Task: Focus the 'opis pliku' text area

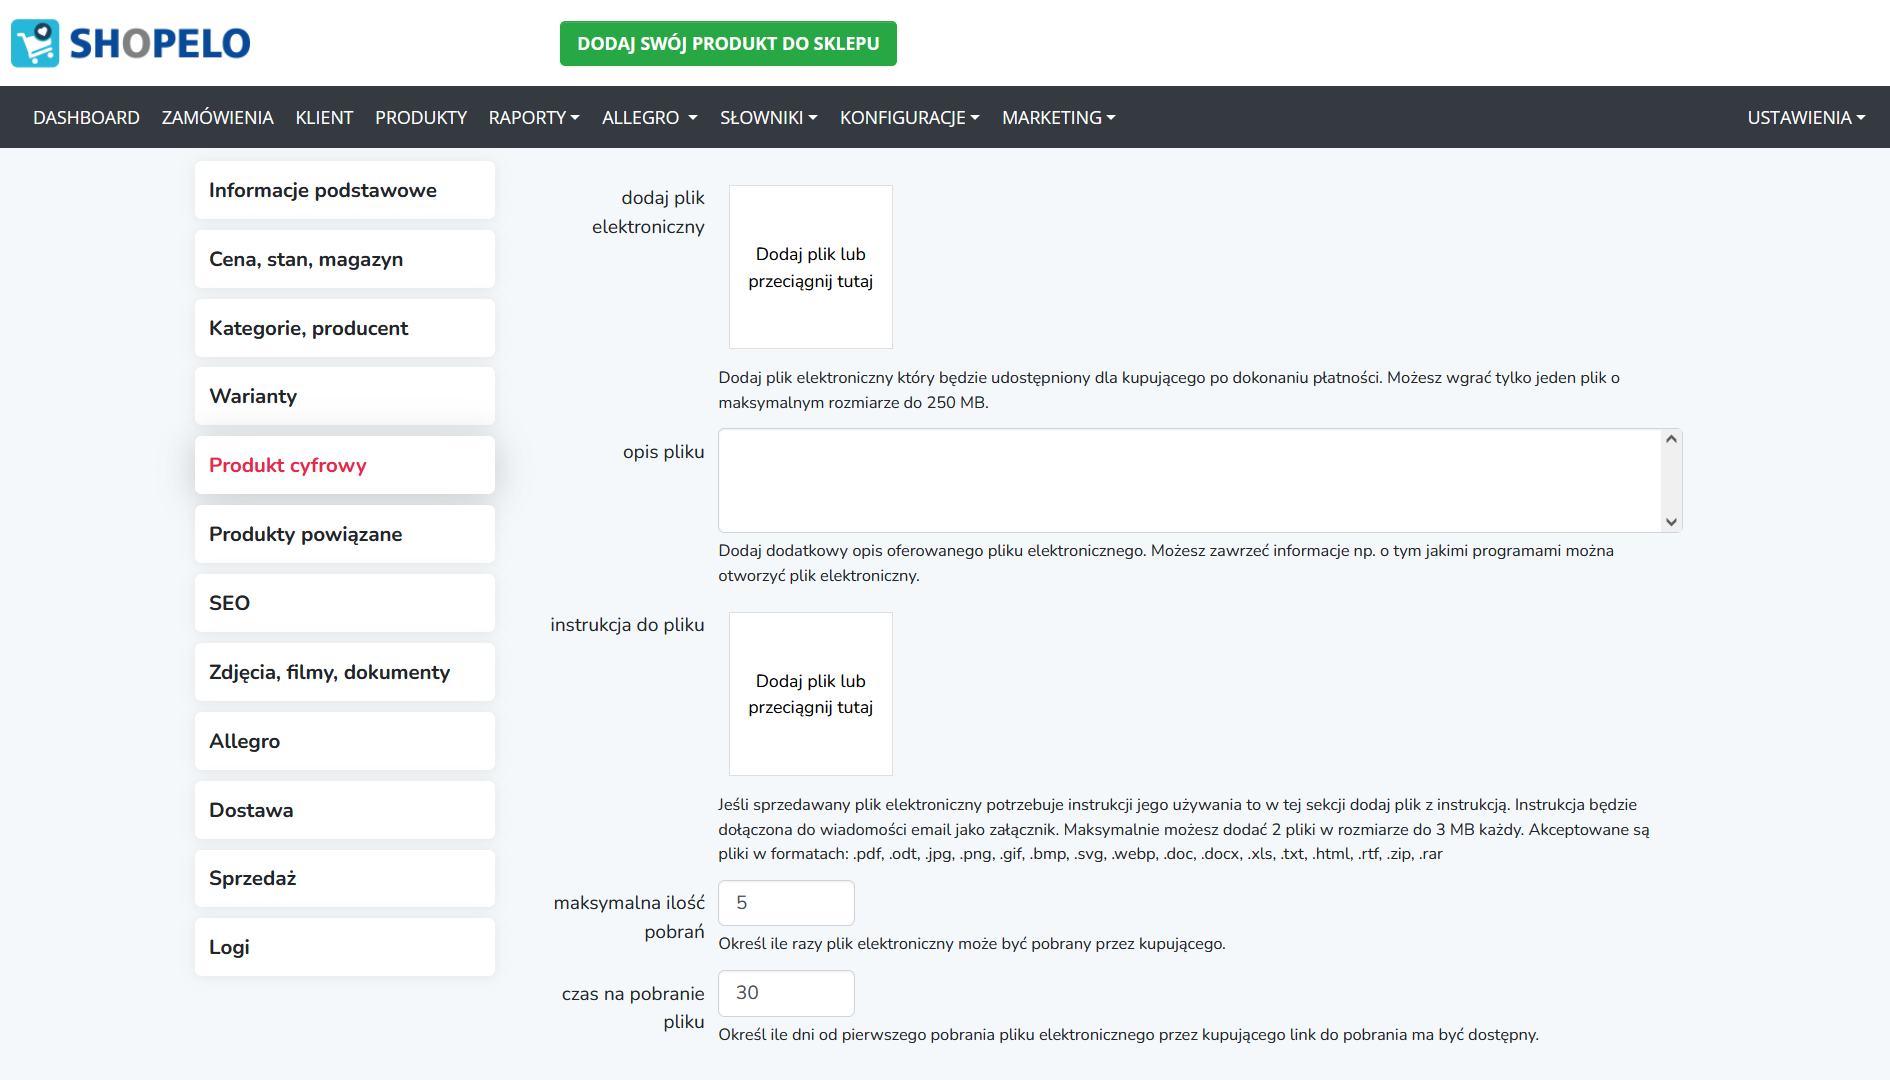Action: point(1200,481)
